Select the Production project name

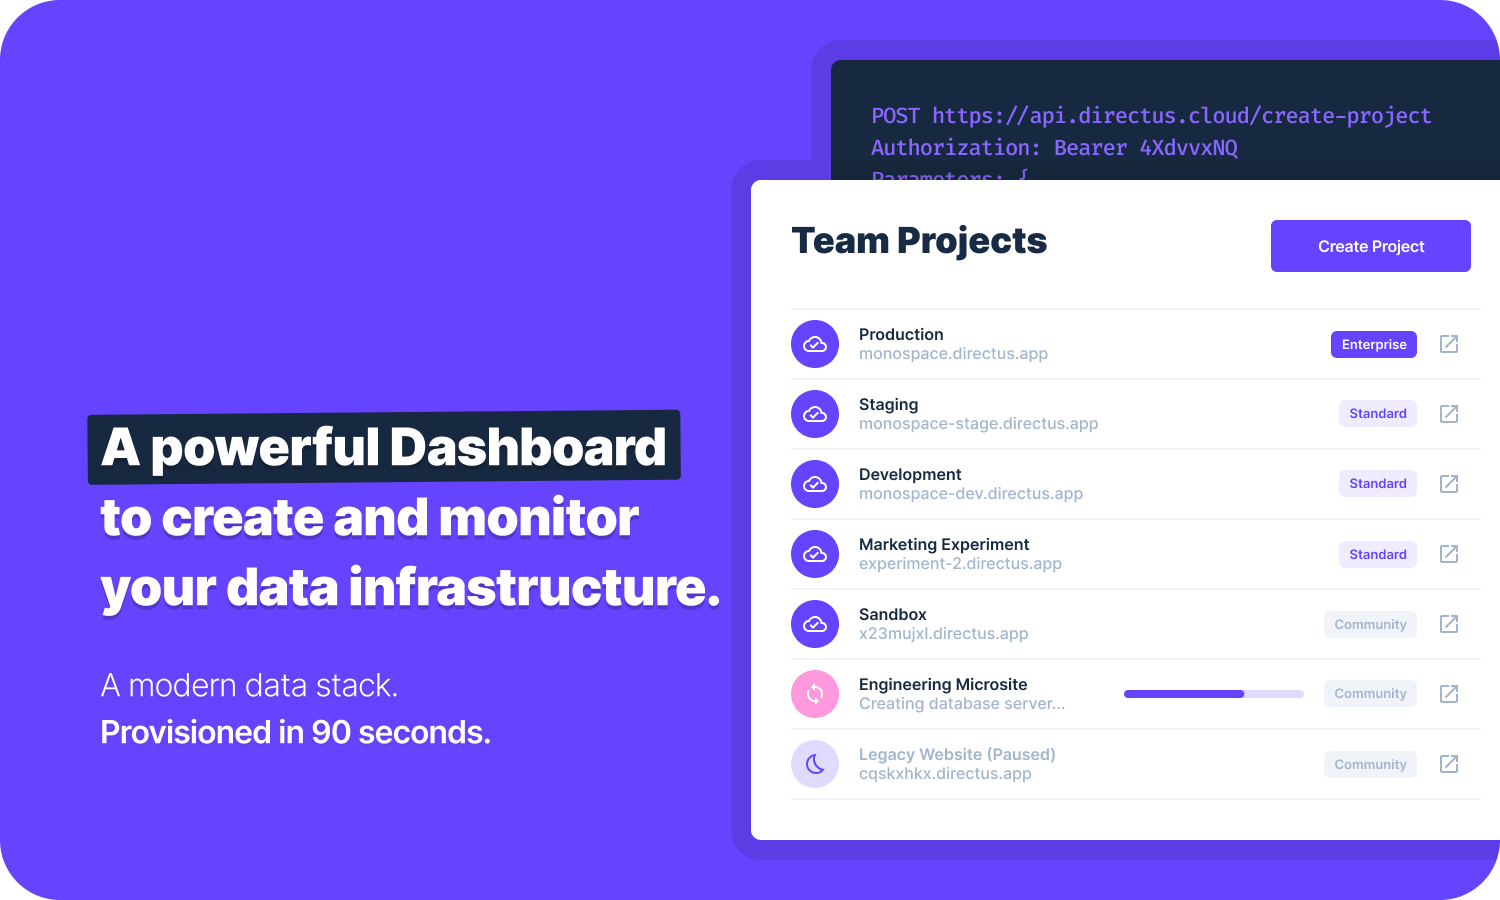click(901, 334)
